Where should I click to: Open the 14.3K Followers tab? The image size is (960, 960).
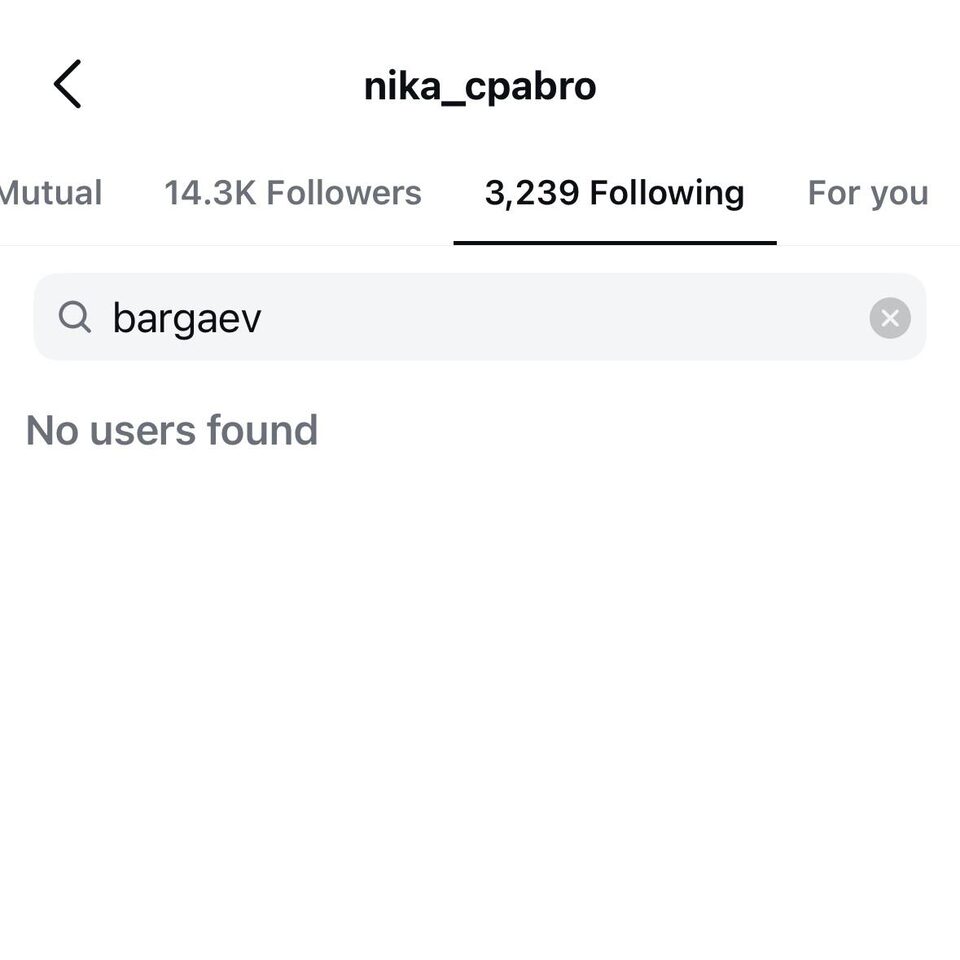click(293, 193)
